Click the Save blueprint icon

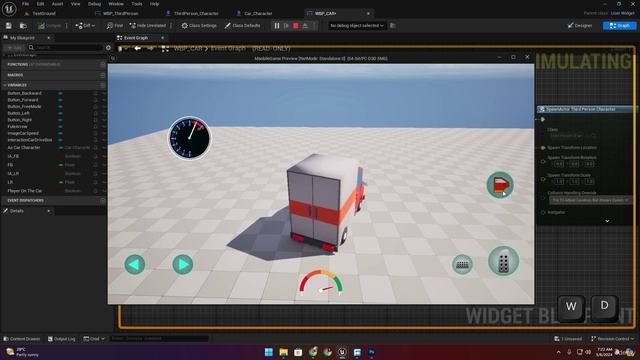(x=9, y=26)
